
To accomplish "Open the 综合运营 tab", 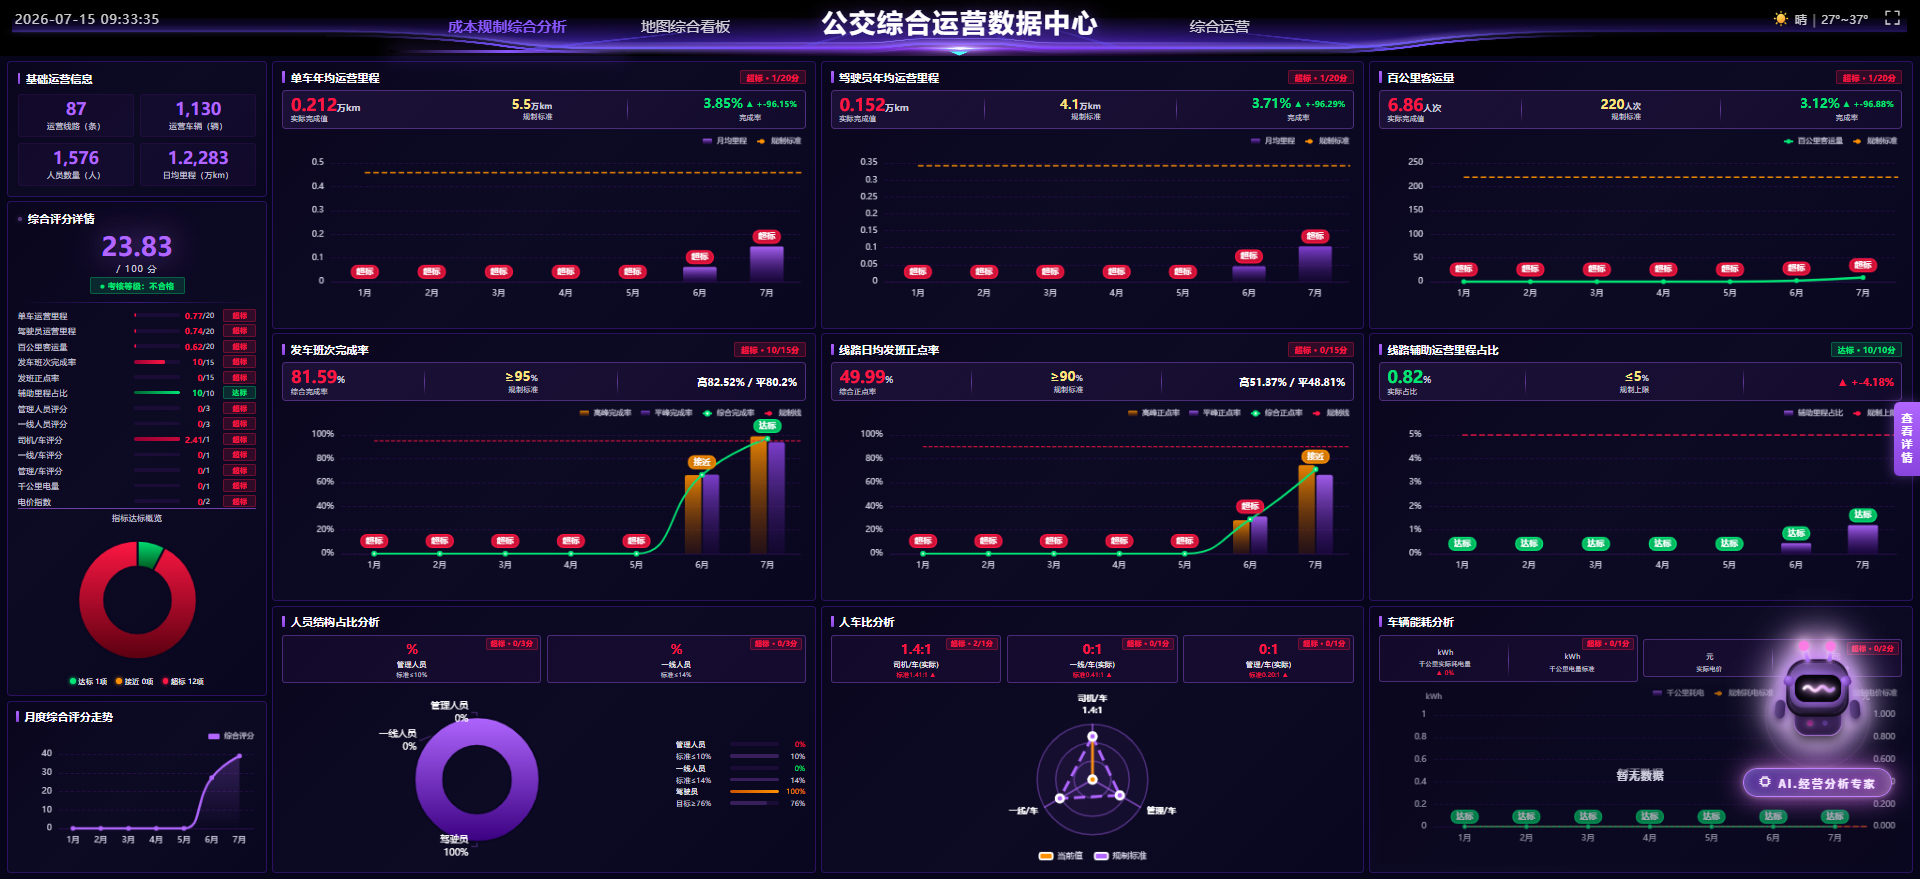I will [x=1219, y=27].
